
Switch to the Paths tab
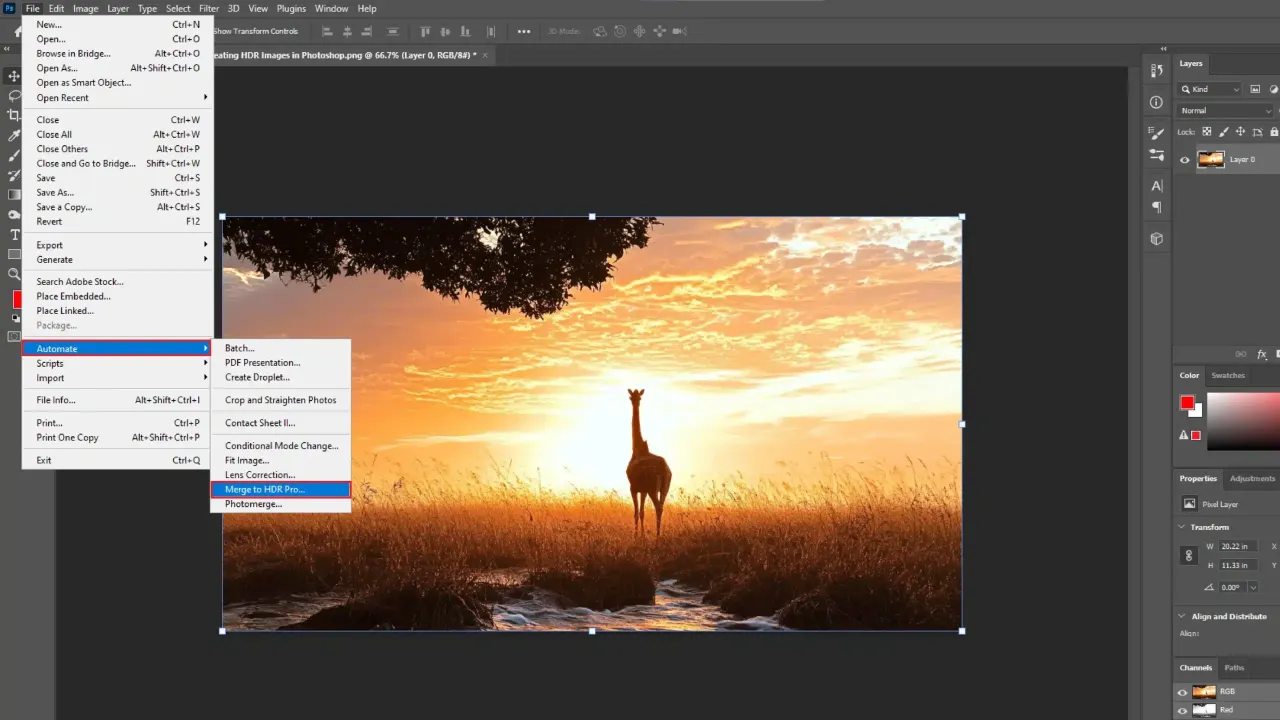click(x=1234, y=667)
